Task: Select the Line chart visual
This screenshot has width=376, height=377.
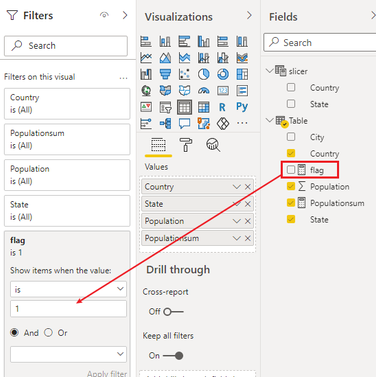Action: pyautogui.click(x=146, y=58)
